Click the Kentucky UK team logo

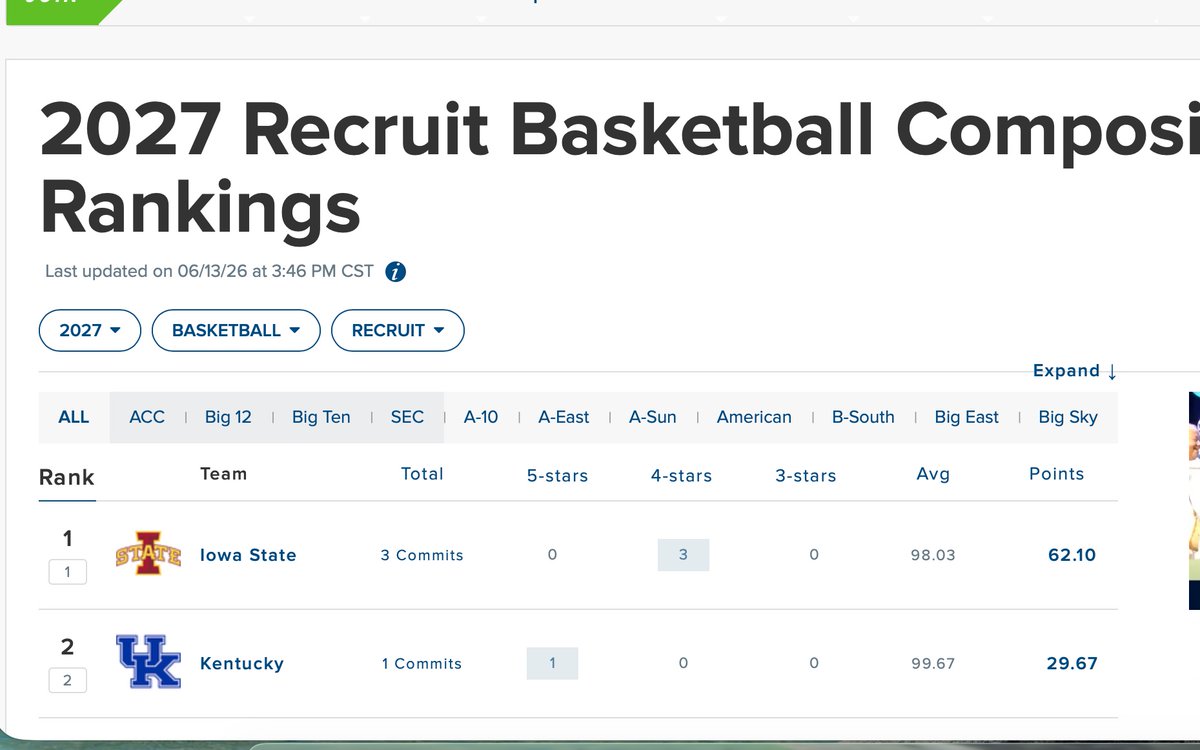(148, 662)
